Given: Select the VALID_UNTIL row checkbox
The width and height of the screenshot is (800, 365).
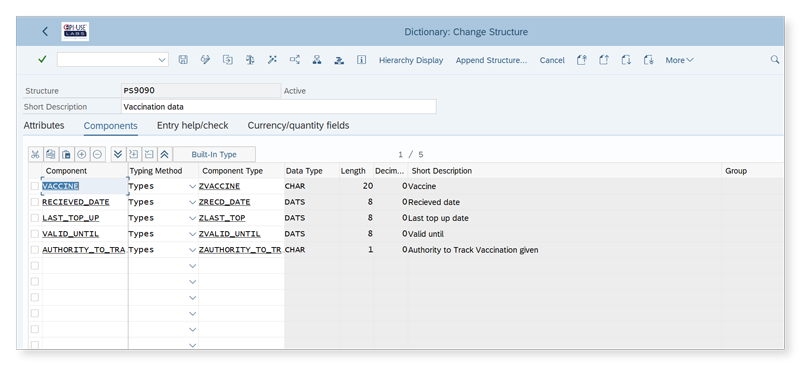Looking at the screenshot, I should click(35, 234).
